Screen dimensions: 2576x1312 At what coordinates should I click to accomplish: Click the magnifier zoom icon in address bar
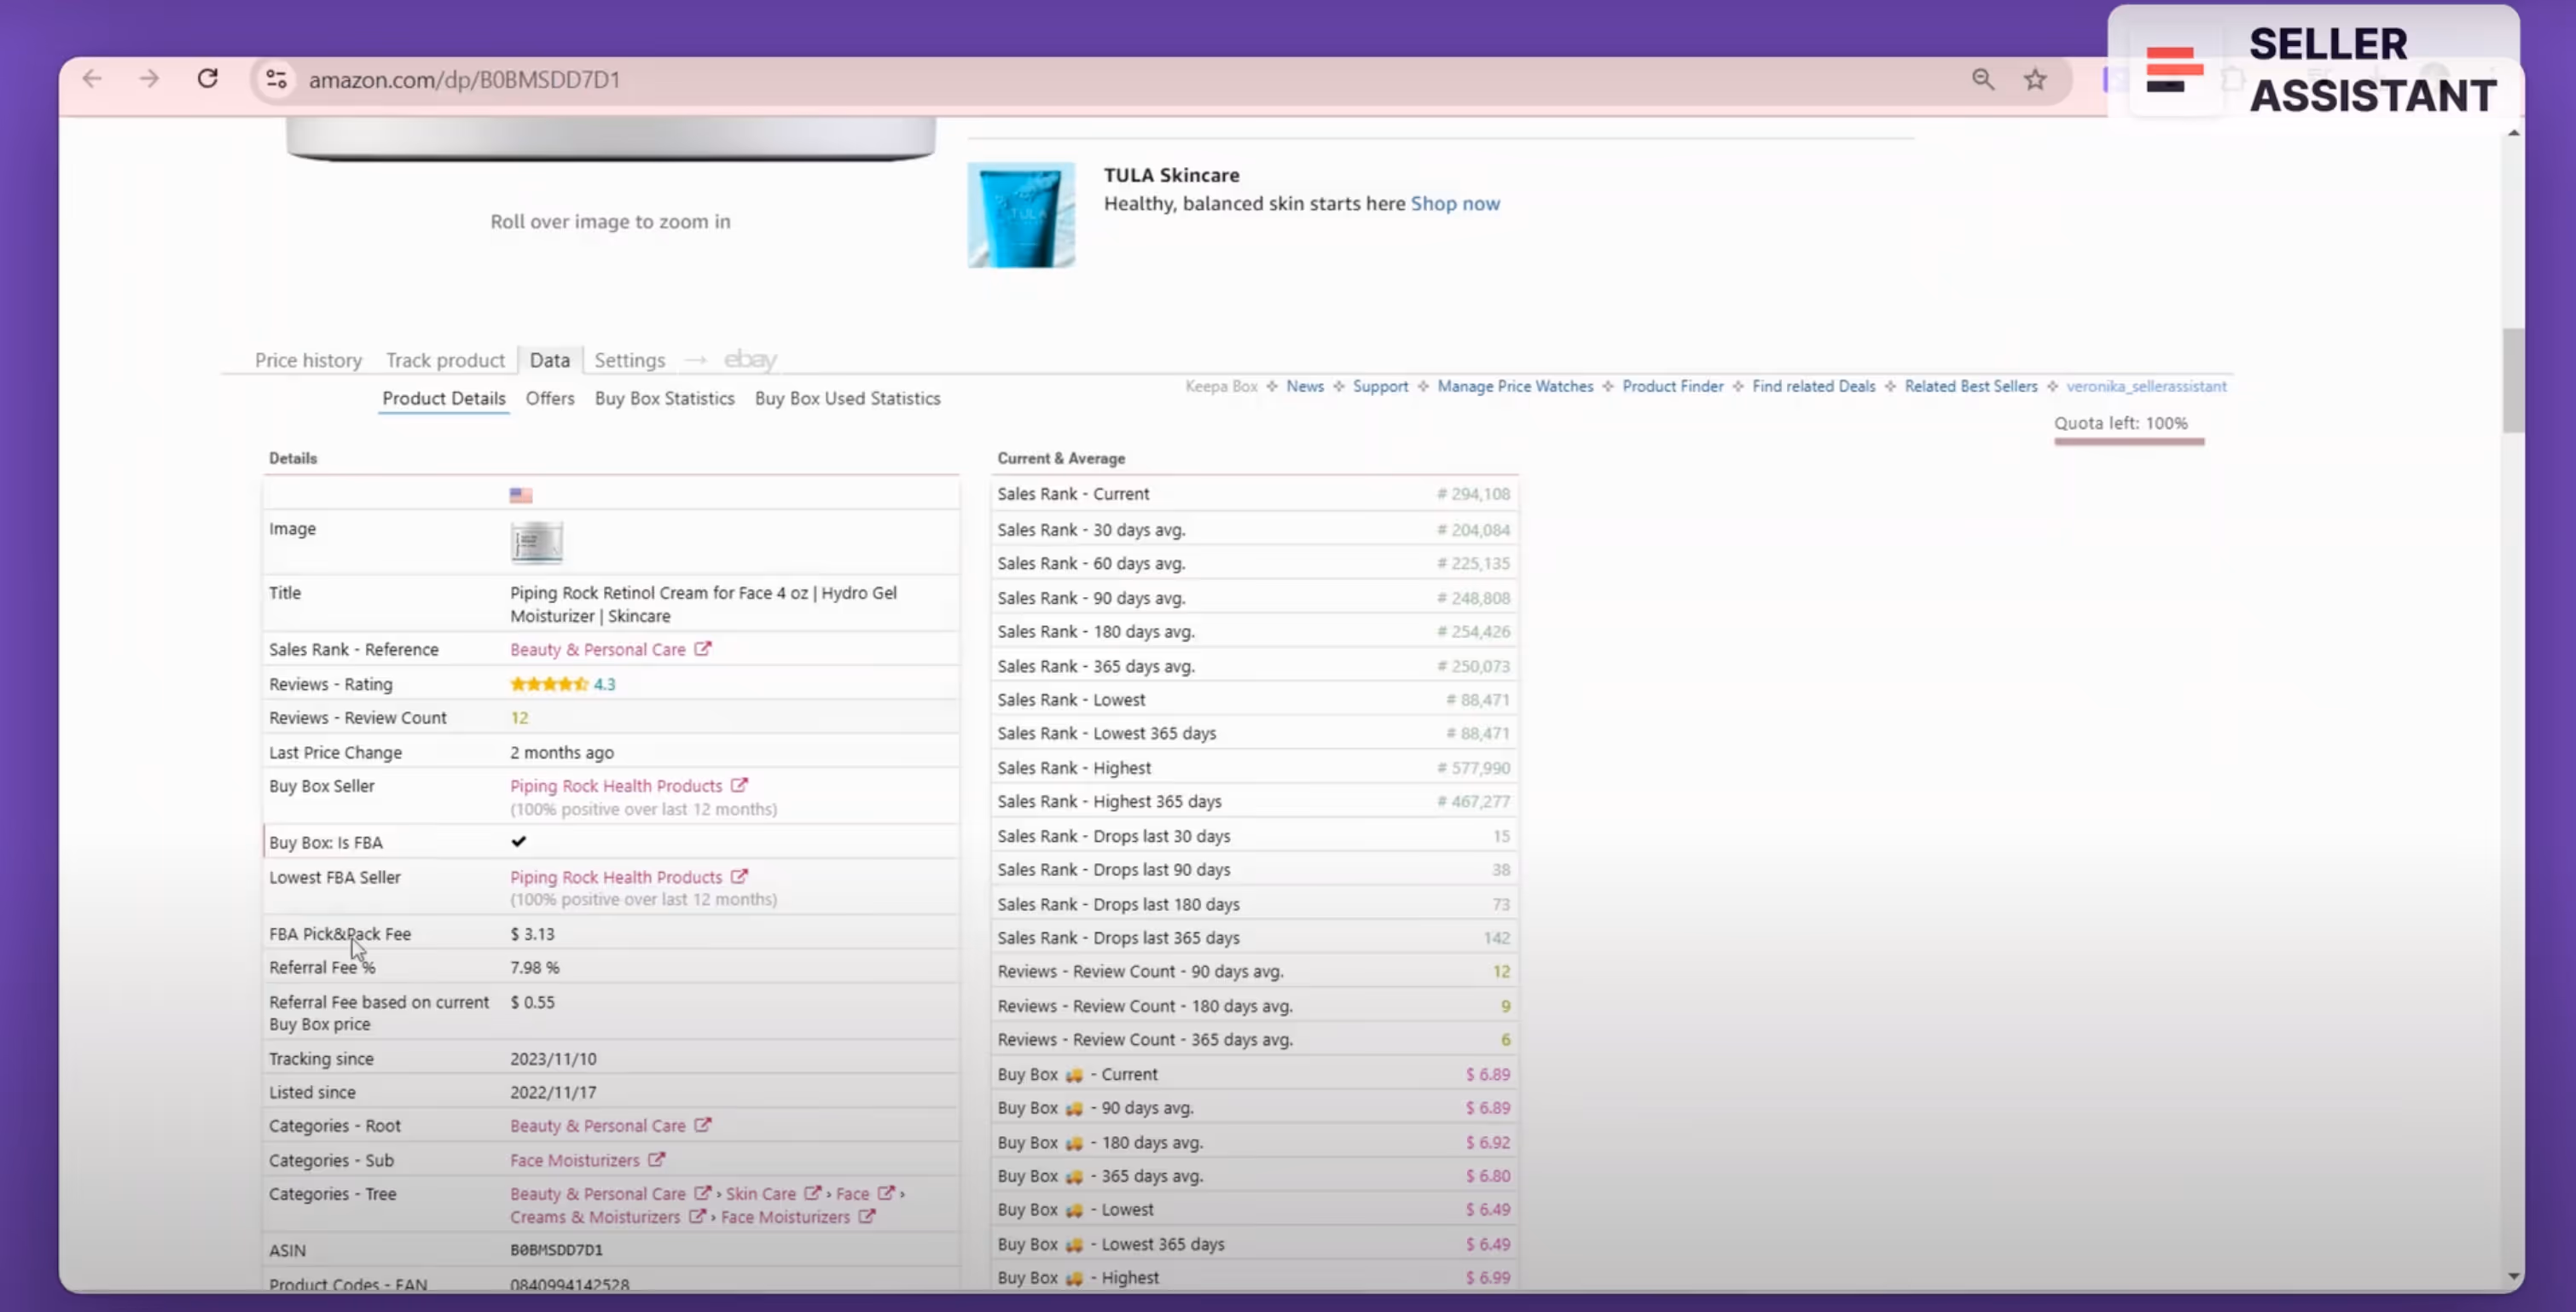pyautogui.click(x=1982, y=79)
